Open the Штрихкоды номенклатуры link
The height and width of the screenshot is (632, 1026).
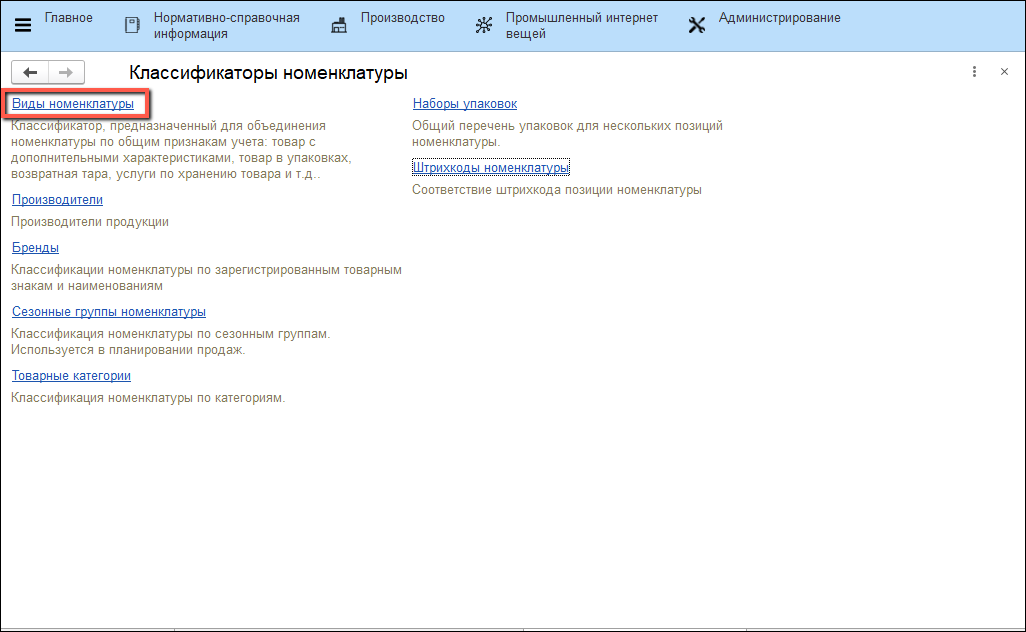point(490,168)
